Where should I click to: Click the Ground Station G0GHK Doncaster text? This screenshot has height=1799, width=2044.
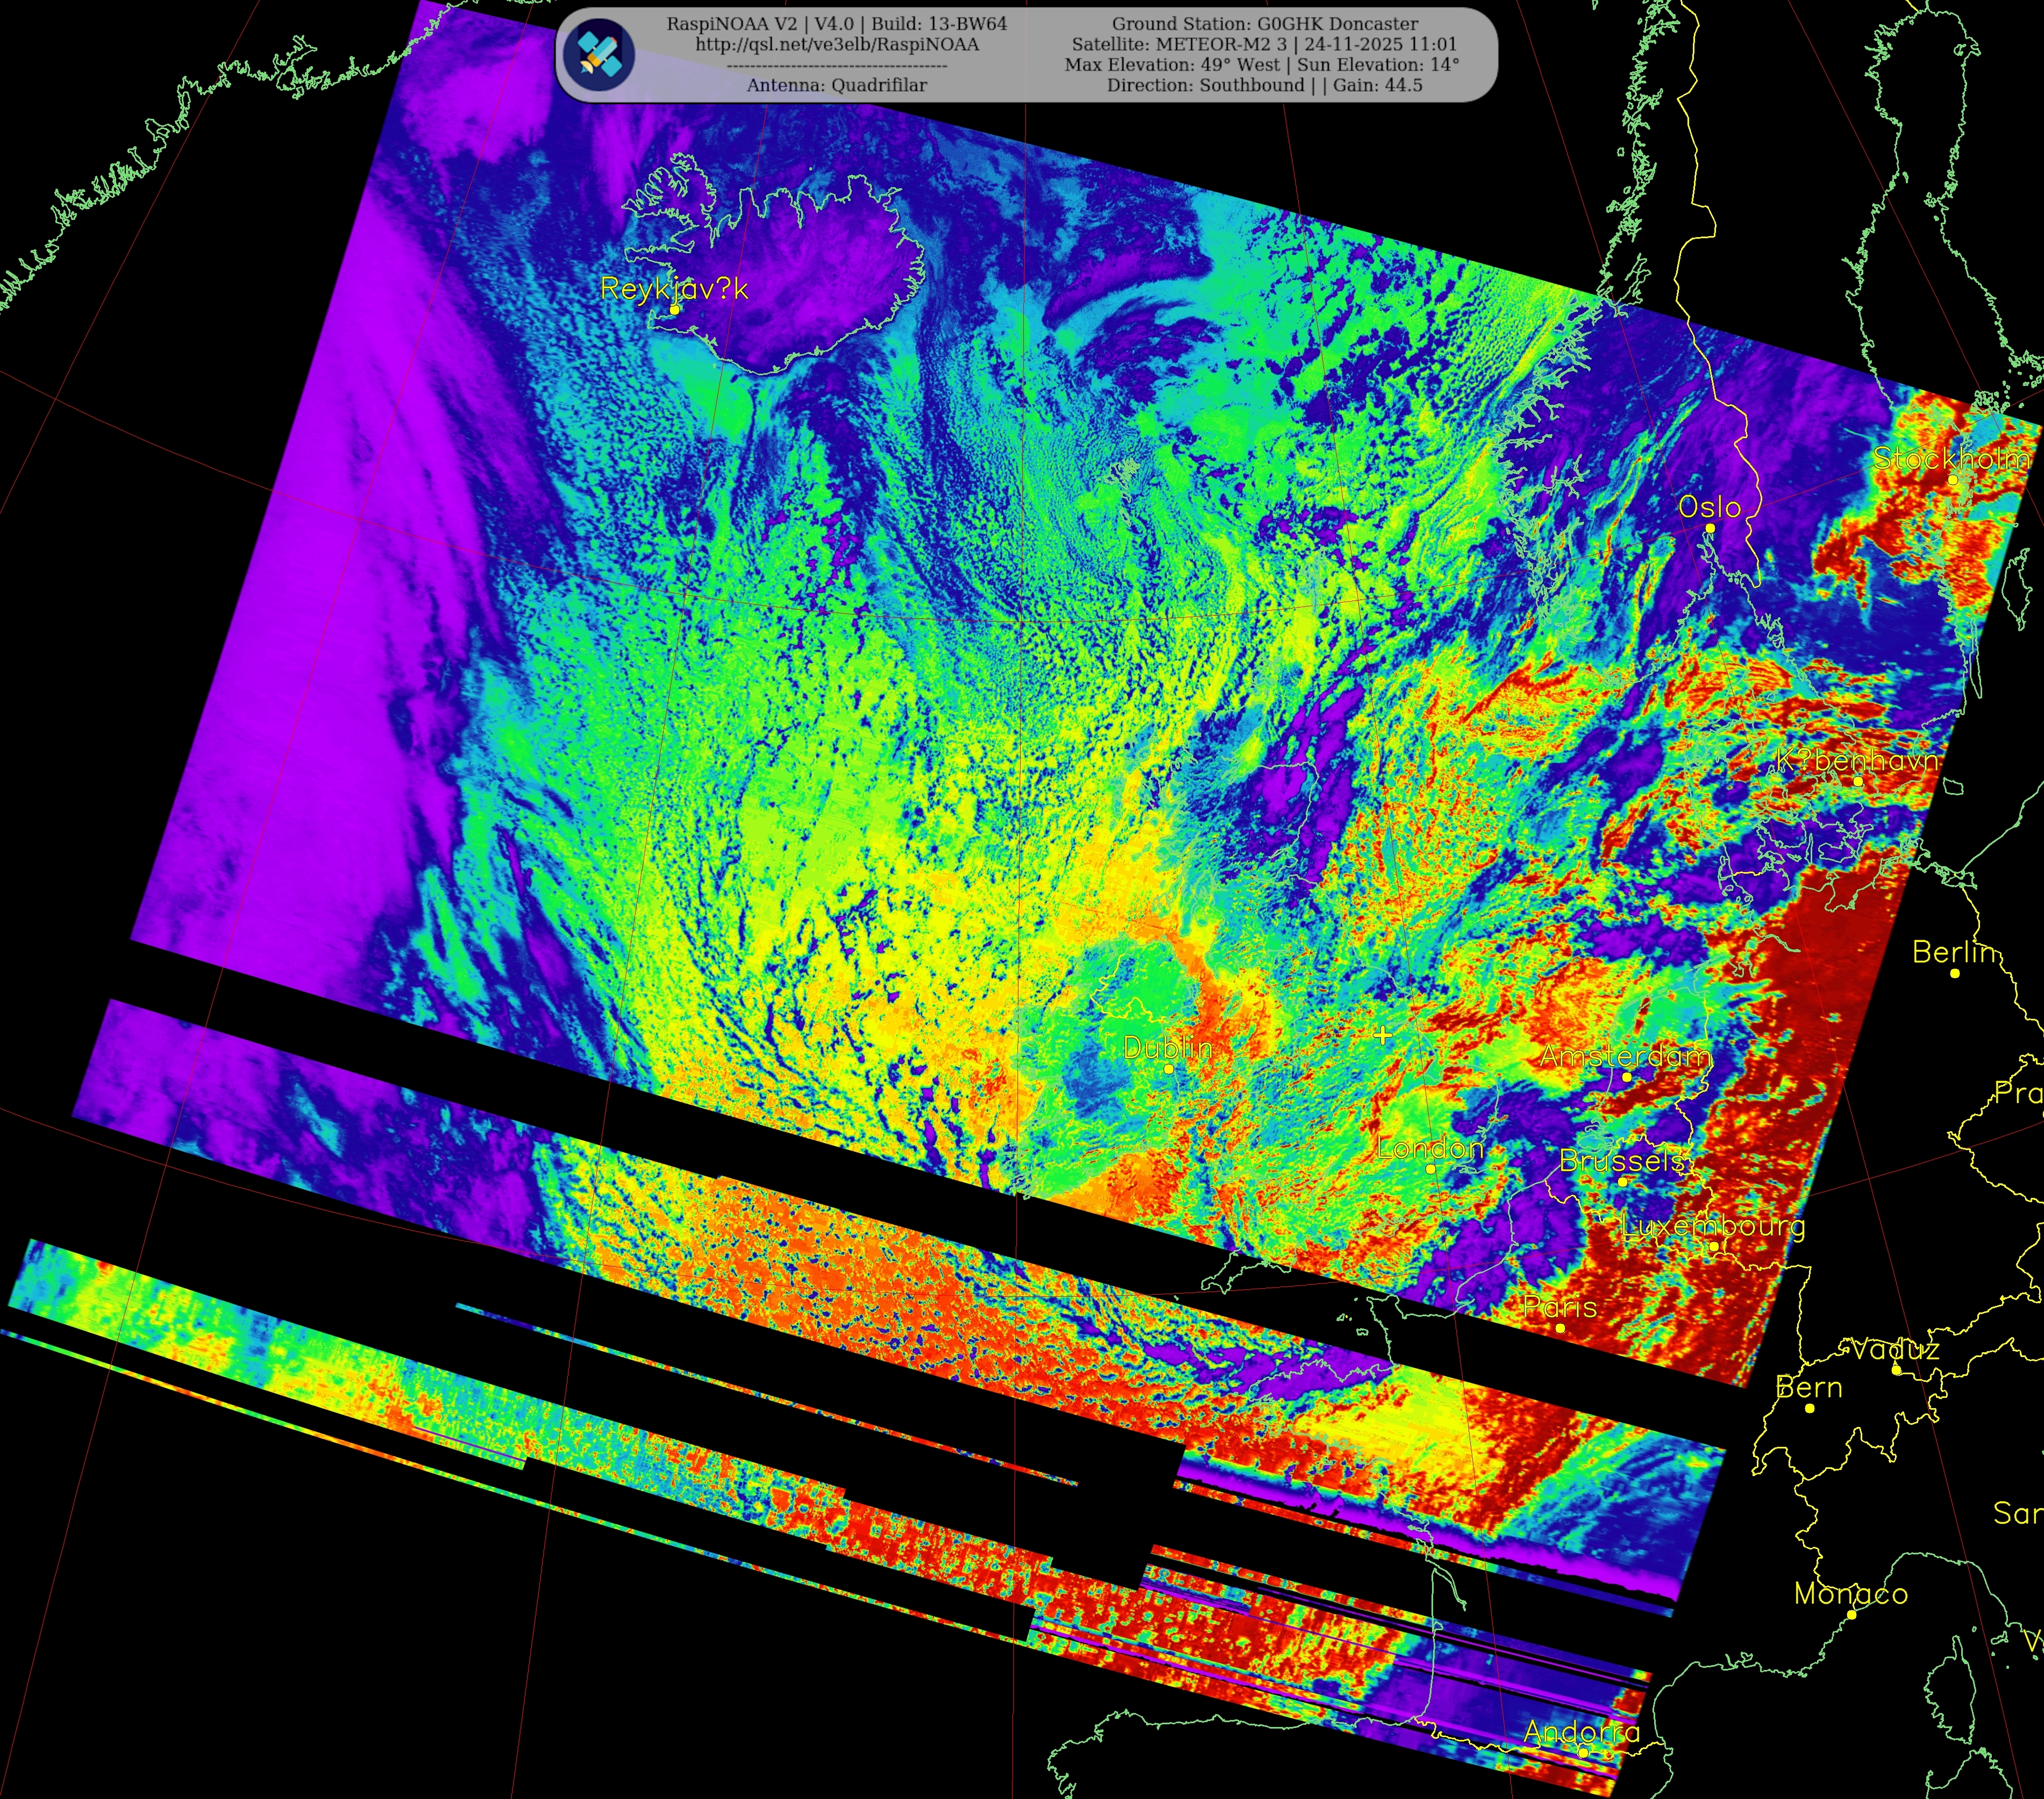click(1264, 23)
